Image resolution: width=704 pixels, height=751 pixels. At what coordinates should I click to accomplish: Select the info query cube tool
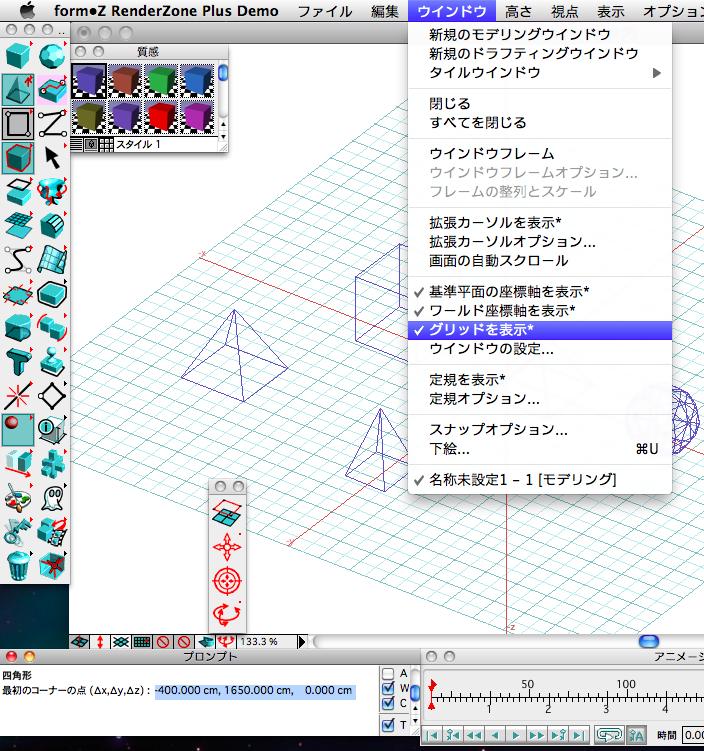point(52,430)
